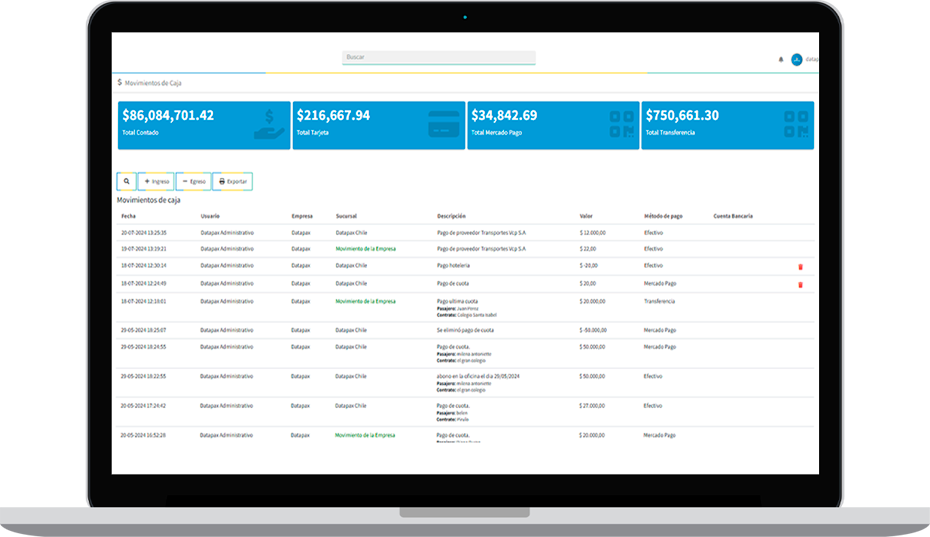Delete the Pago hotelería row
Image resolution: width=930 pixels, height=537 pixels.
tap(800, 267)
